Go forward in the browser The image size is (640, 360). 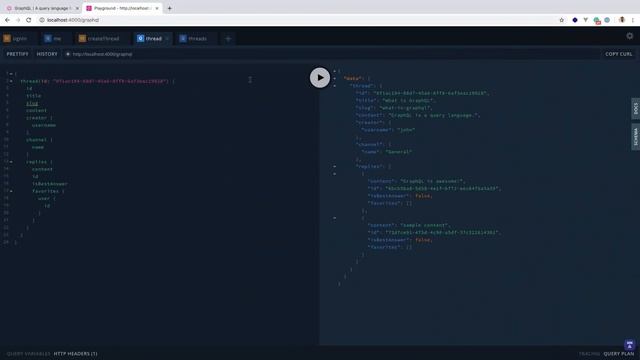18,20
